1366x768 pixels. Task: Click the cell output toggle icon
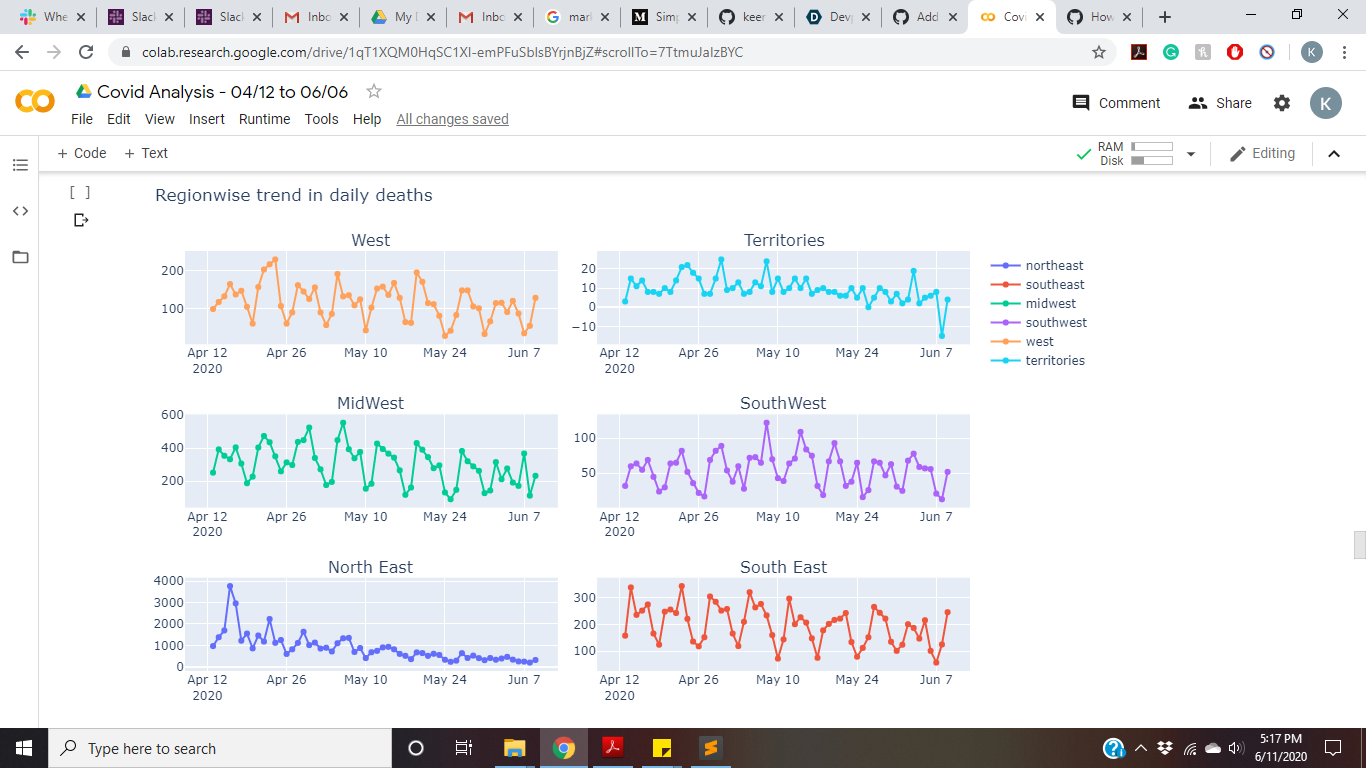pos(81,220)
